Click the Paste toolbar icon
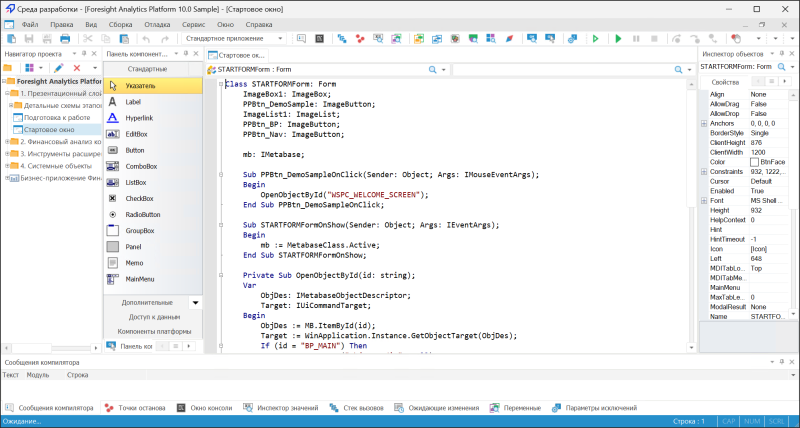This screenshot has width=800, height=428. (x=124, y=39)
